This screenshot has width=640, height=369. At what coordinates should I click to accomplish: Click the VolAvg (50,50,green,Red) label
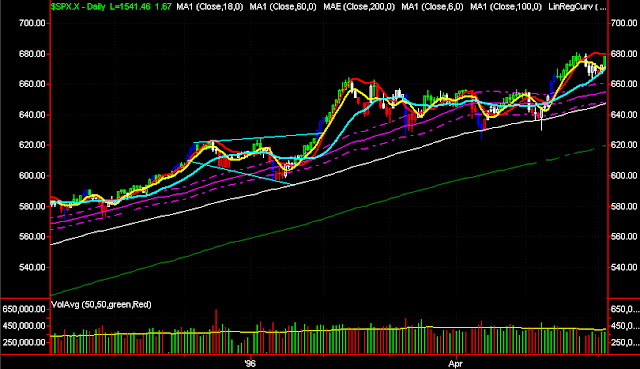(101, 305)
